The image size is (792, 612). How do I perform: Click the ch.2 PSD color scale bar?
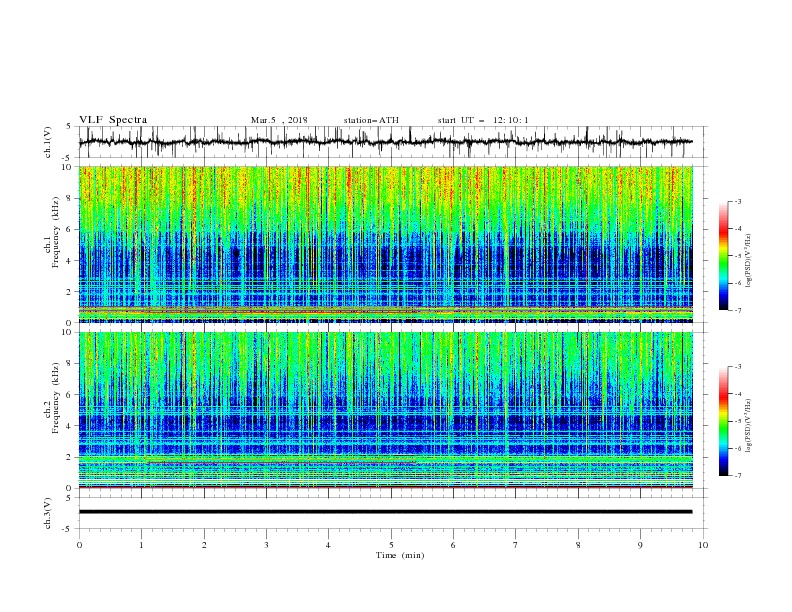click(723, 421)
